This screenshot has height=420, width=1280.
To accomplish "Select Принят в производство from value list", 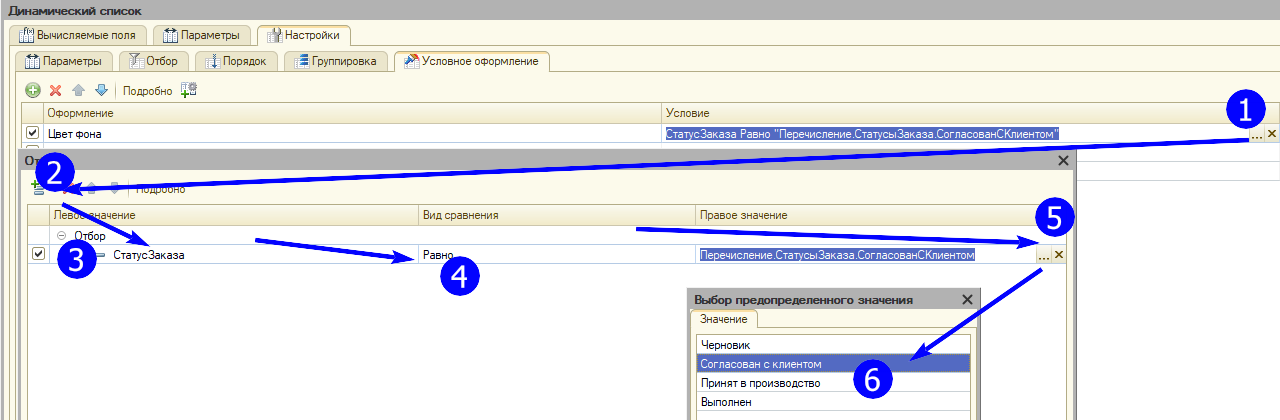I will (x=761, y=383).
